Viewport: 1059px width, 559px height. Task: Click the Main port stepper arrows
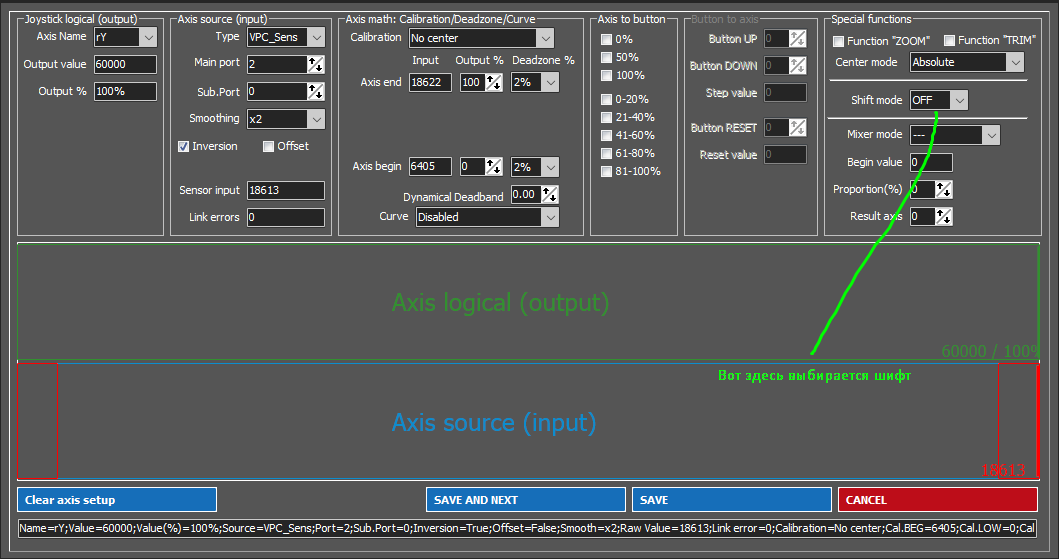point(315,64)
